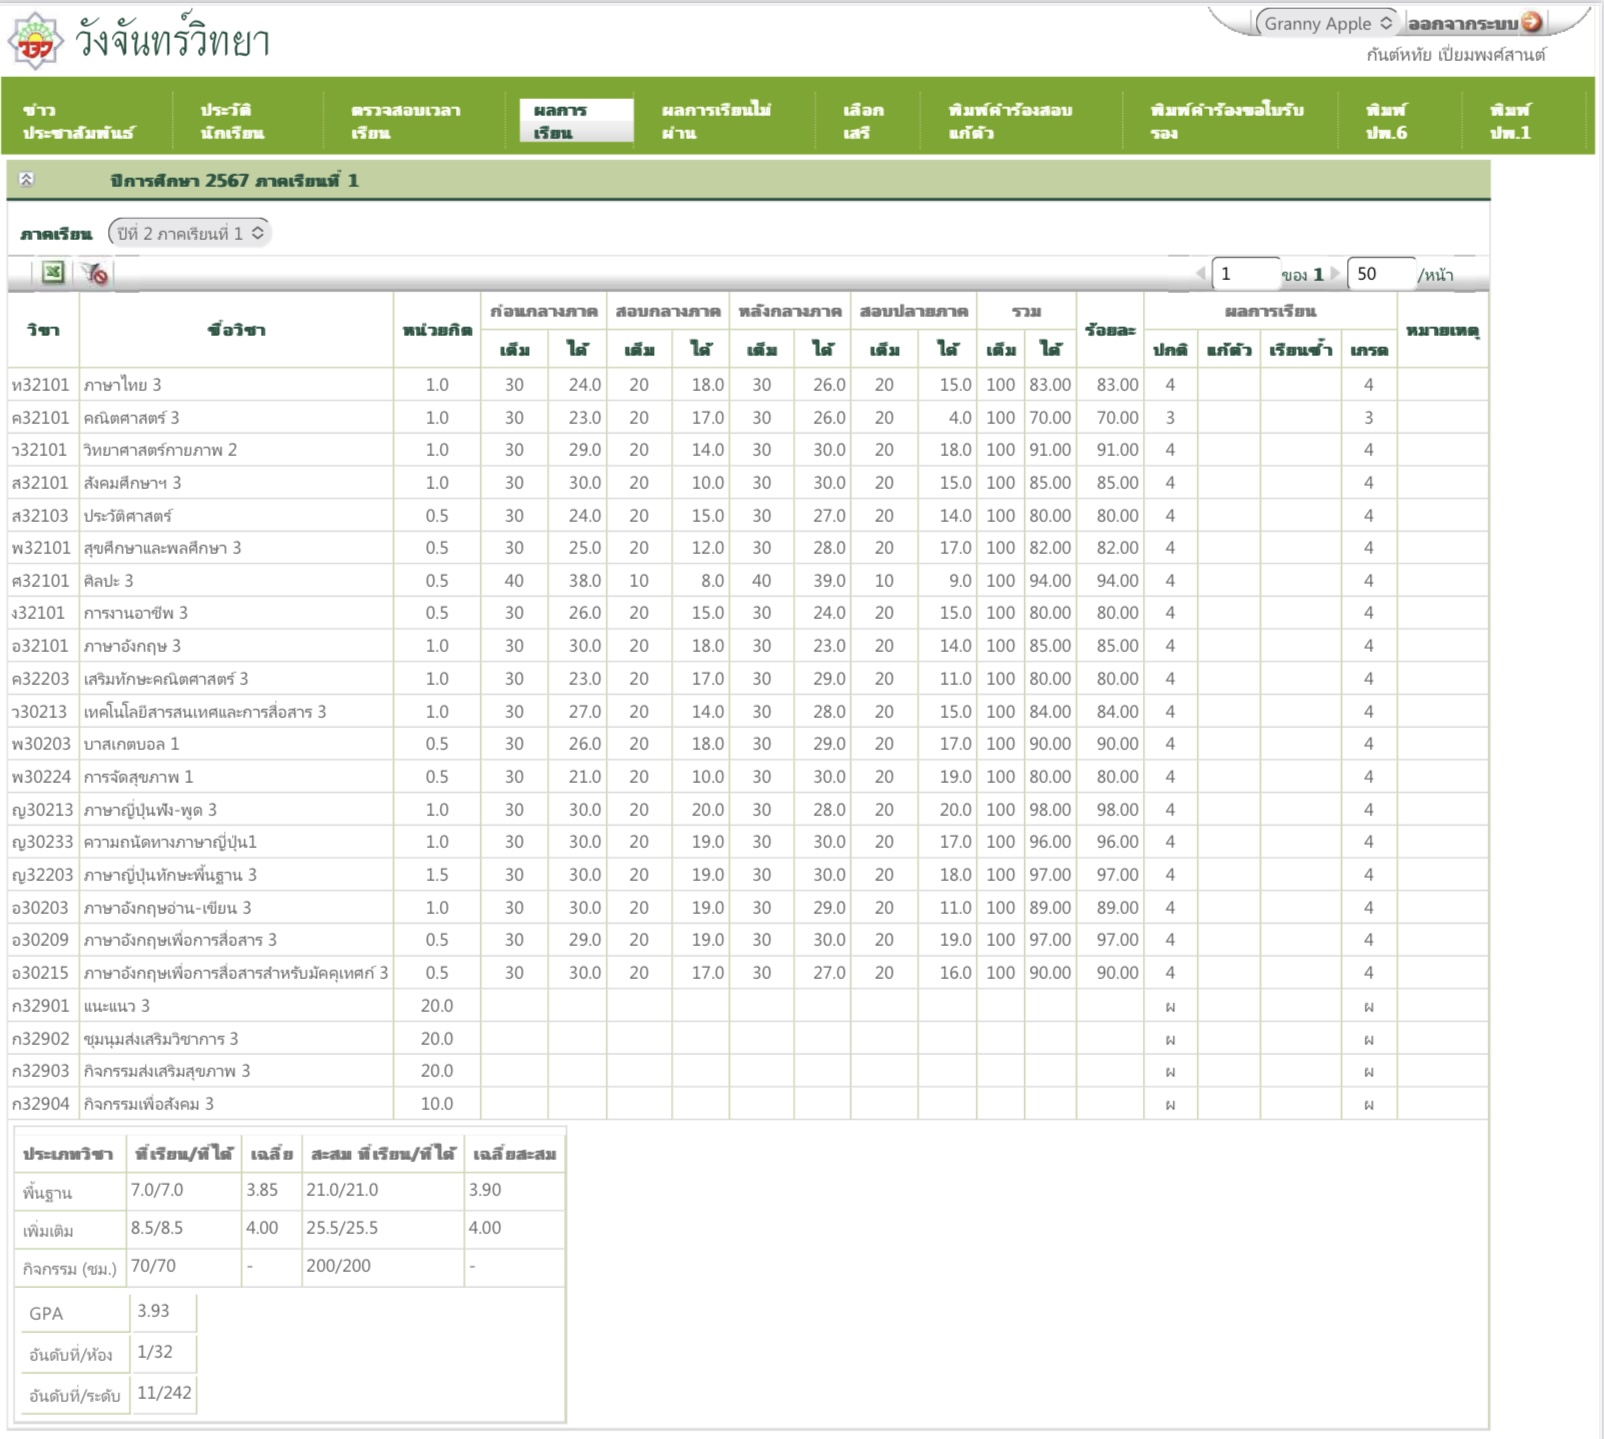Click the เสริมทักษะคณิตศาสตร์ 3 subject name
1604x1439 pixels.
point(166,679)
